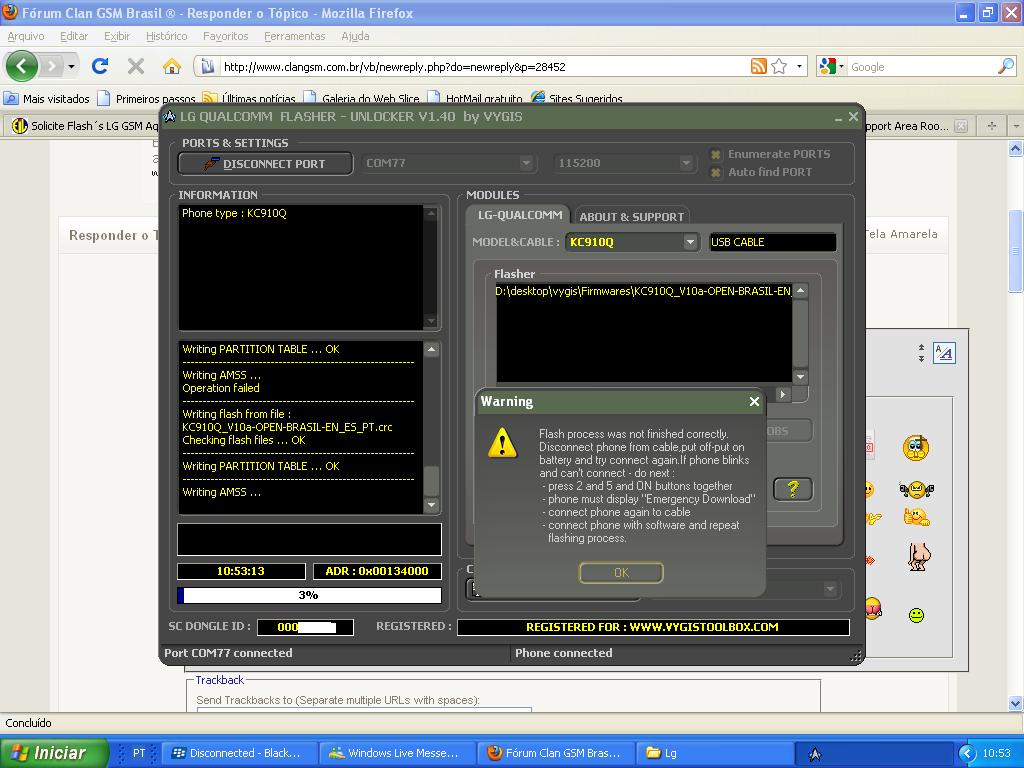1024x768 pixels.
Task: Click the Iniciar start button
Action: [x=55, y=753]
